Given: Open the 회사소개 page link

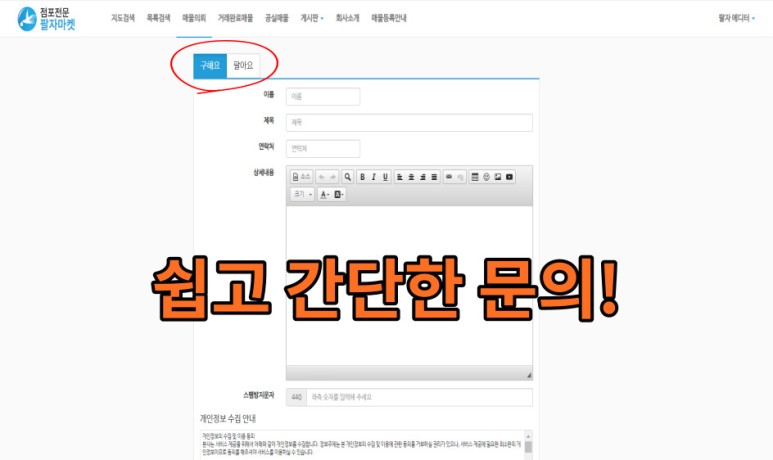Looking at the screenshot, I should tap(348, 18).
